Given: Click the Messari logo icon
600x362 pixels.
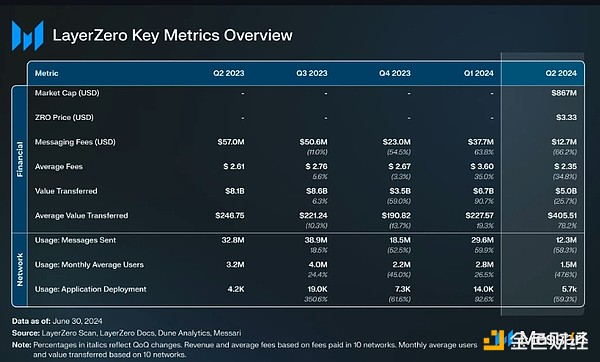Looking at the screenshot, I should 28,36.
